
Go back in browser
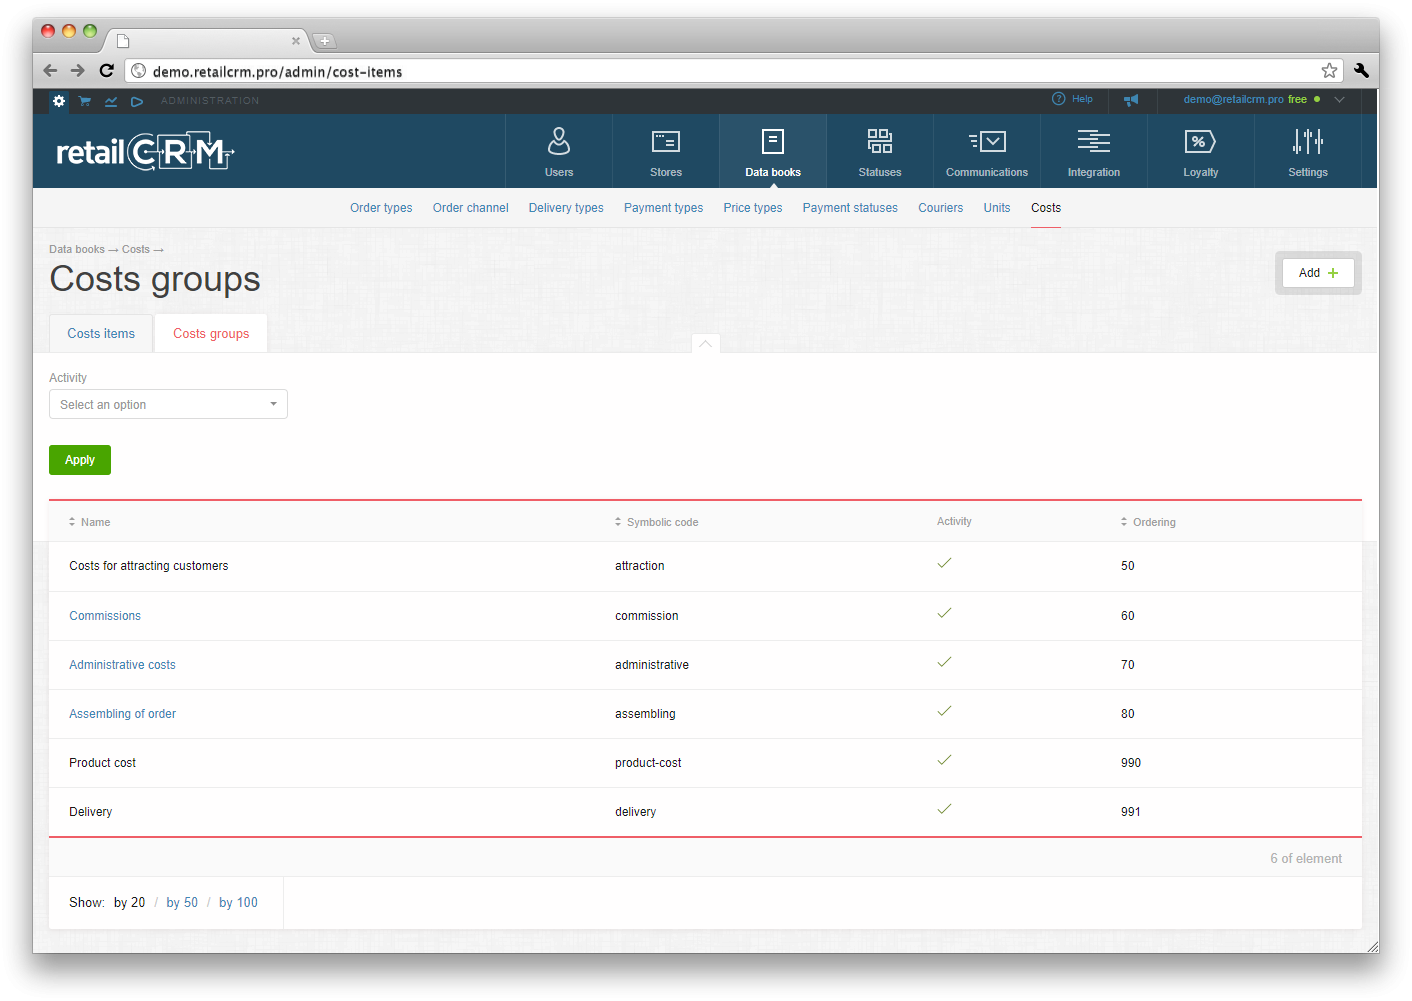tap(50, 71)
